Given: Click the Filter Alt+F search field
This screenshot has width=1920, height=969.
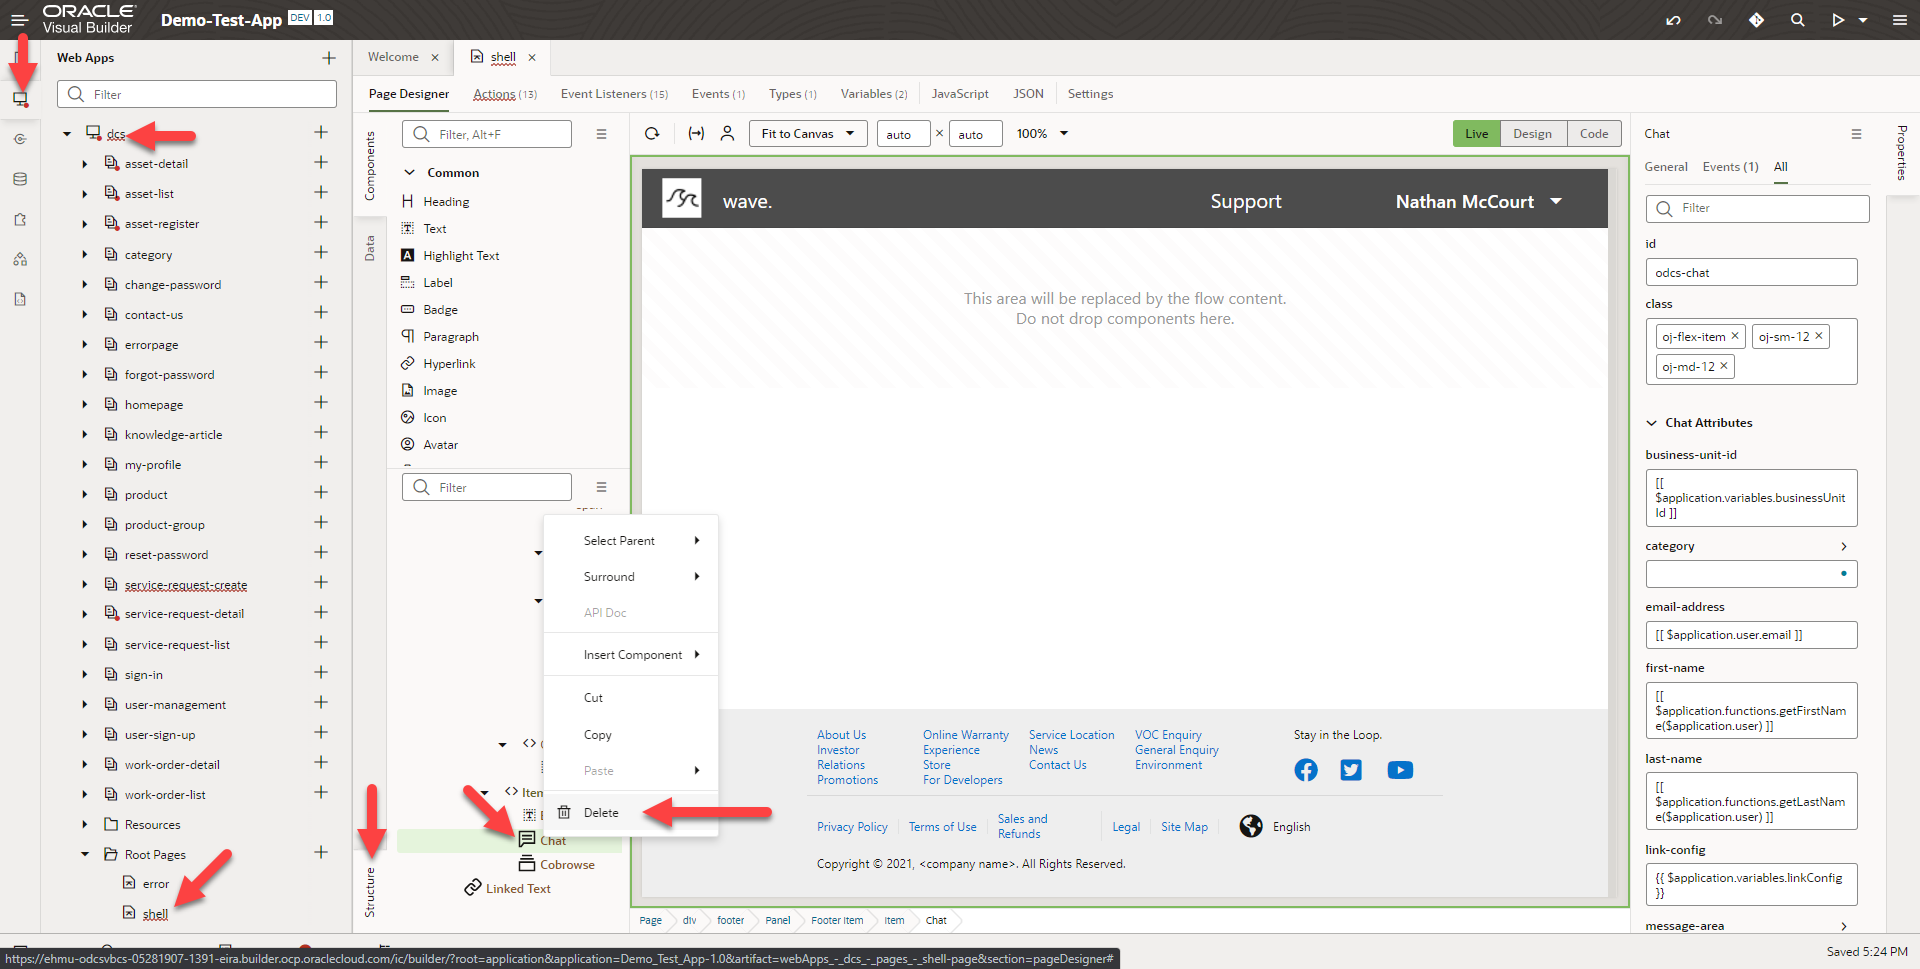Looking at the screenshot, I should pos(487,133).
